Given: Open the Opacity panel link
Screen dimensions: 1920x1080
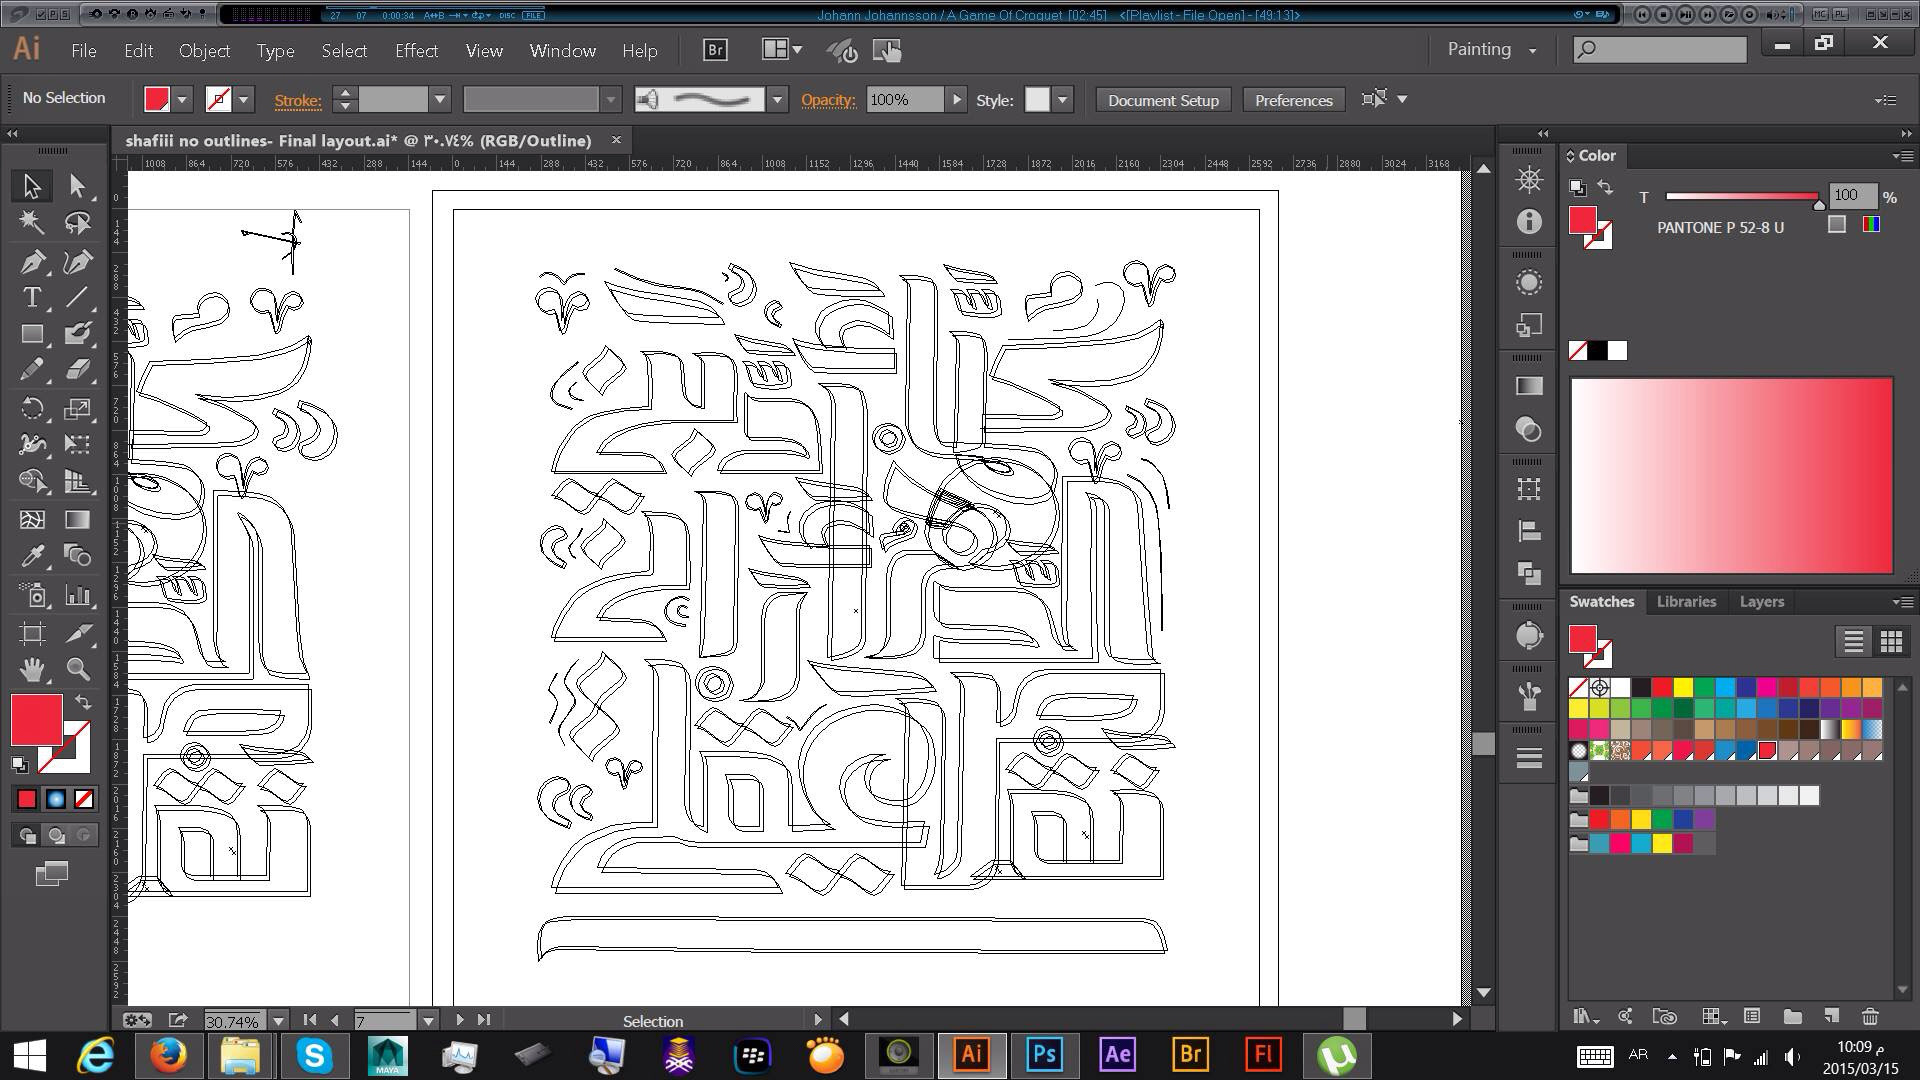Looking at the screenshot, I should tap(828, 100).
